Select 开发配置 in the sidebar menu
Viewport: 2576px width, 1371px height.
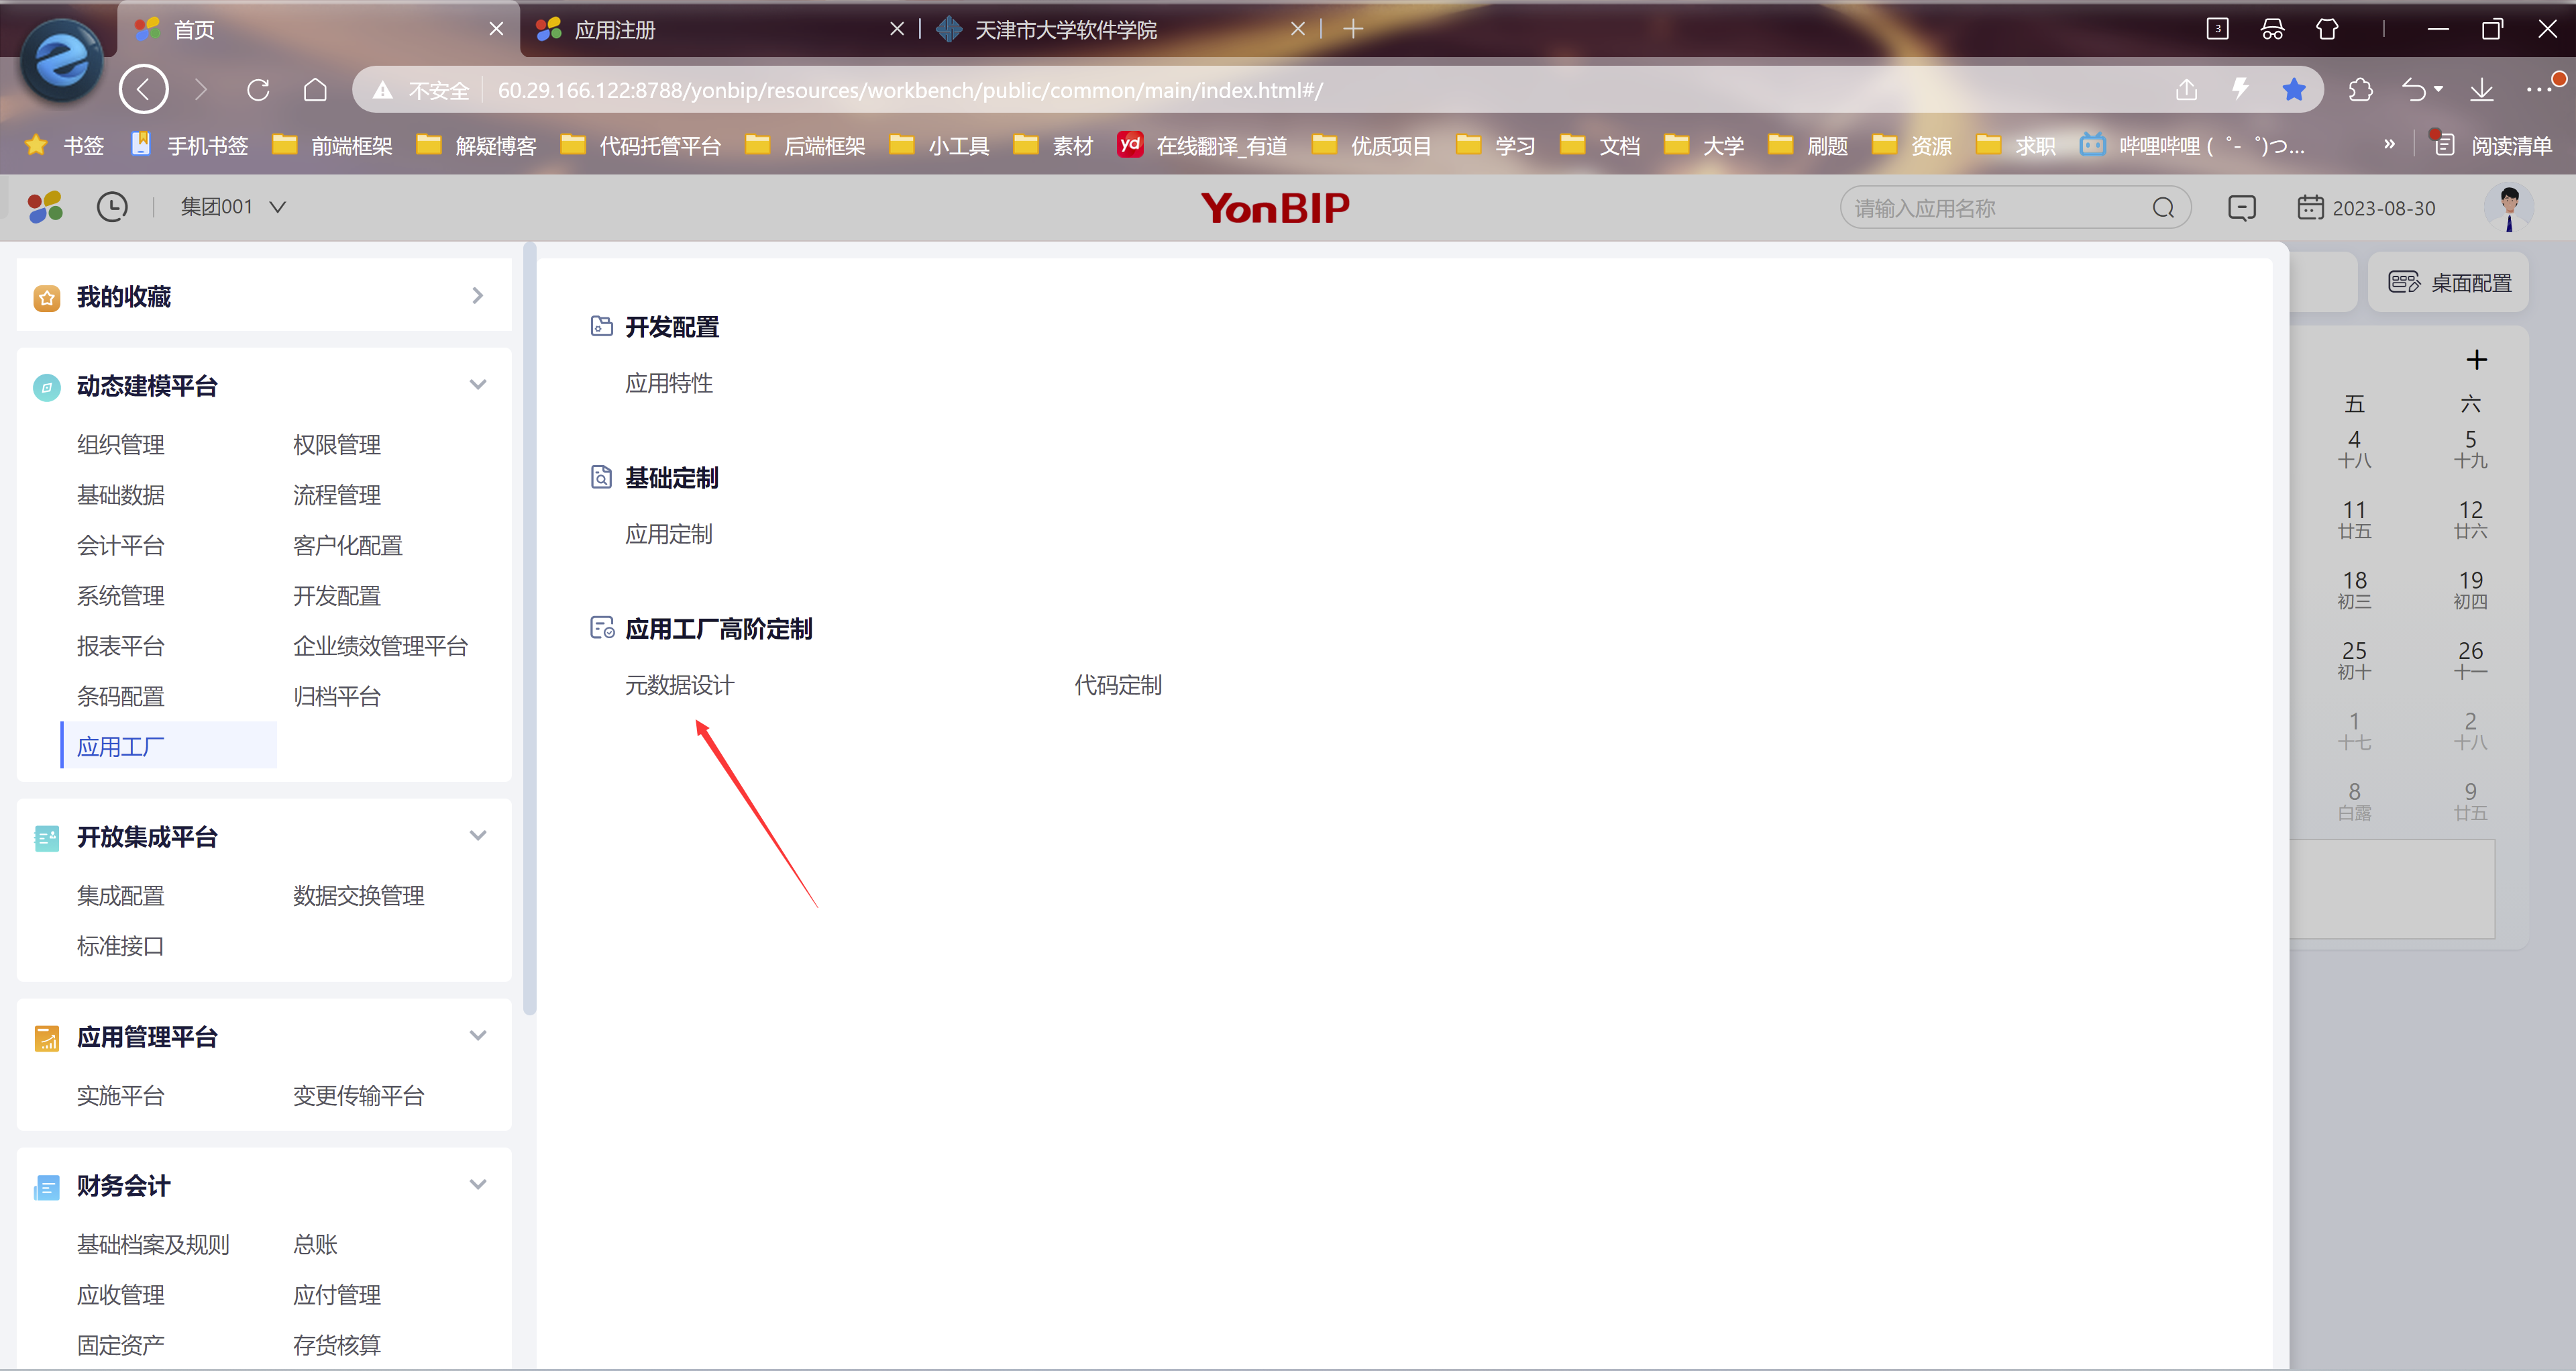click(x=336, y=596)
